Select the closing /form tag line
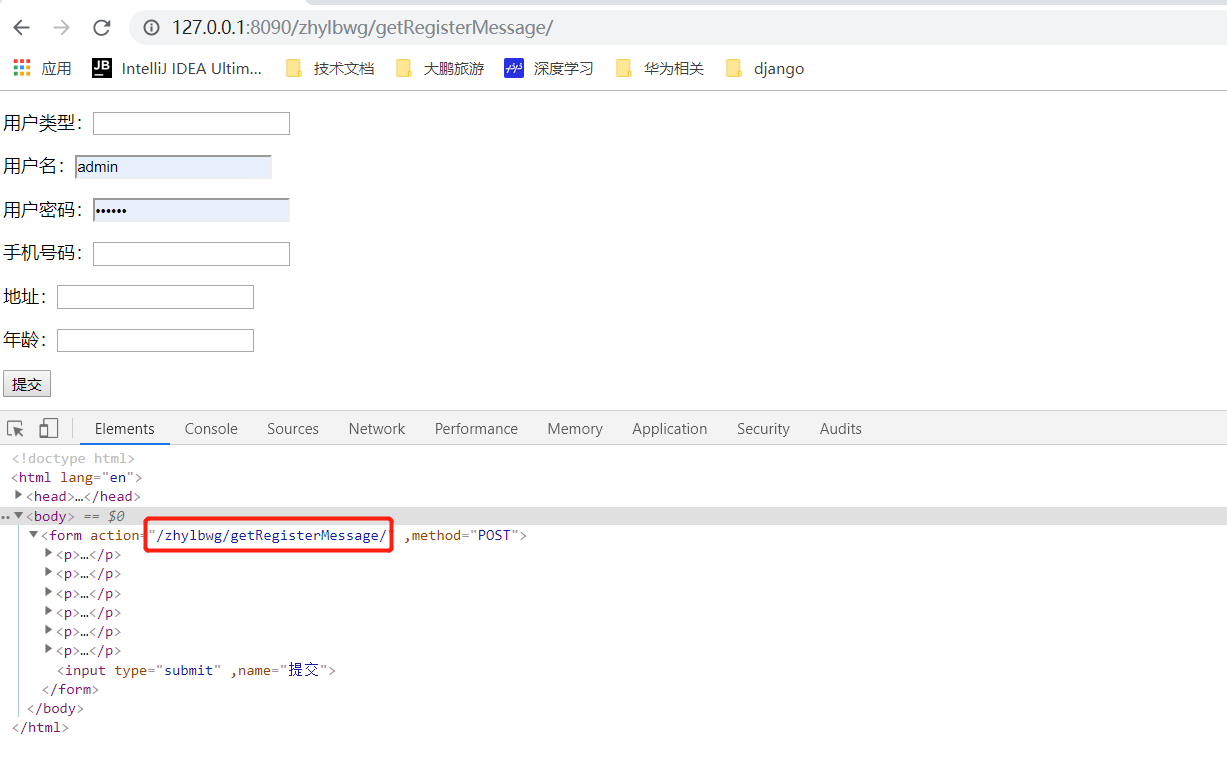This screenshot has width=1227, height=774. click(x=70, y=689)
